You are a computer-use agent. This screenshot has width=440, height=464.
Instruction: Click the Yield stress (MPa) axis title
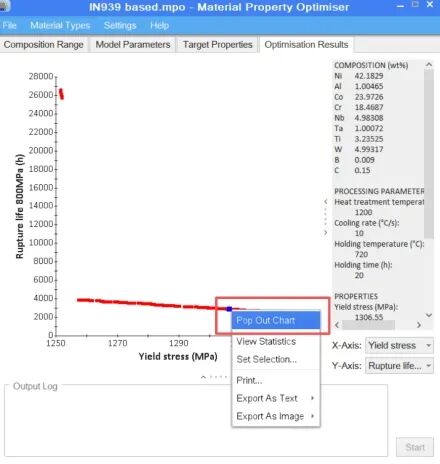(178, 357)
